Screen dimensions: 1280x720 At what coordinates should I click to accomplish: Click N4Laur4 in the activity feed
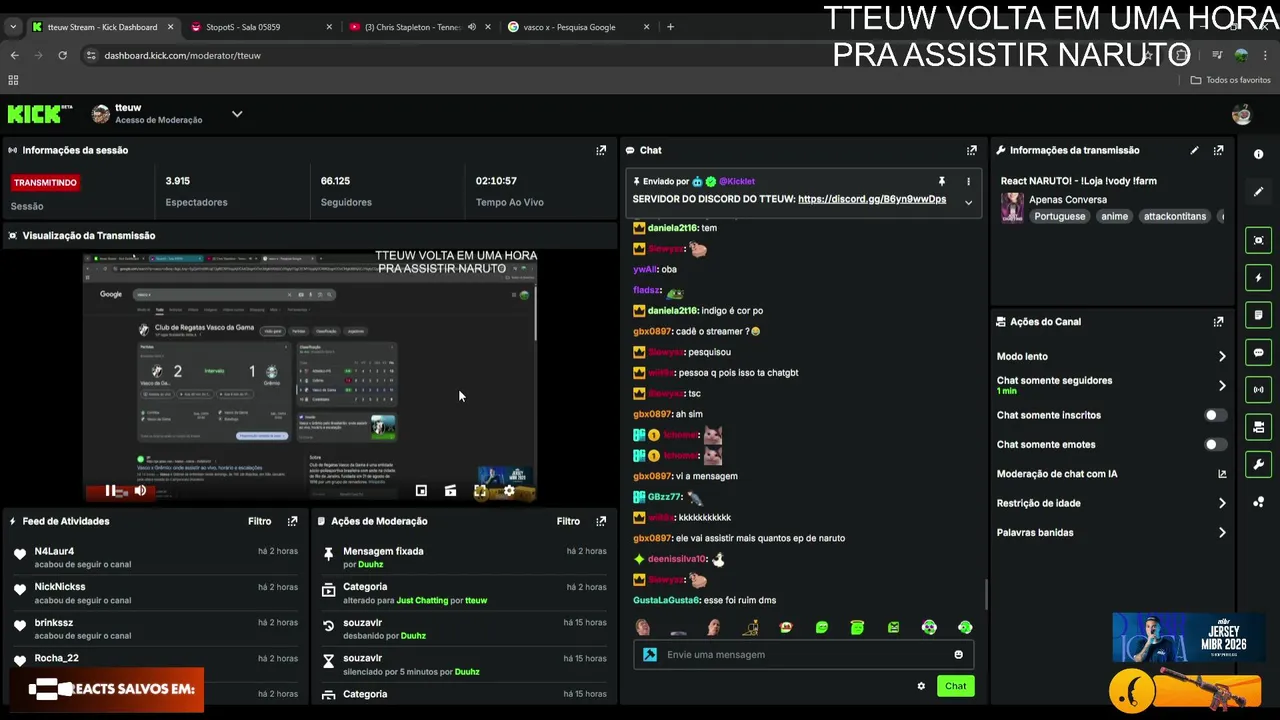(x=54, y=551)
